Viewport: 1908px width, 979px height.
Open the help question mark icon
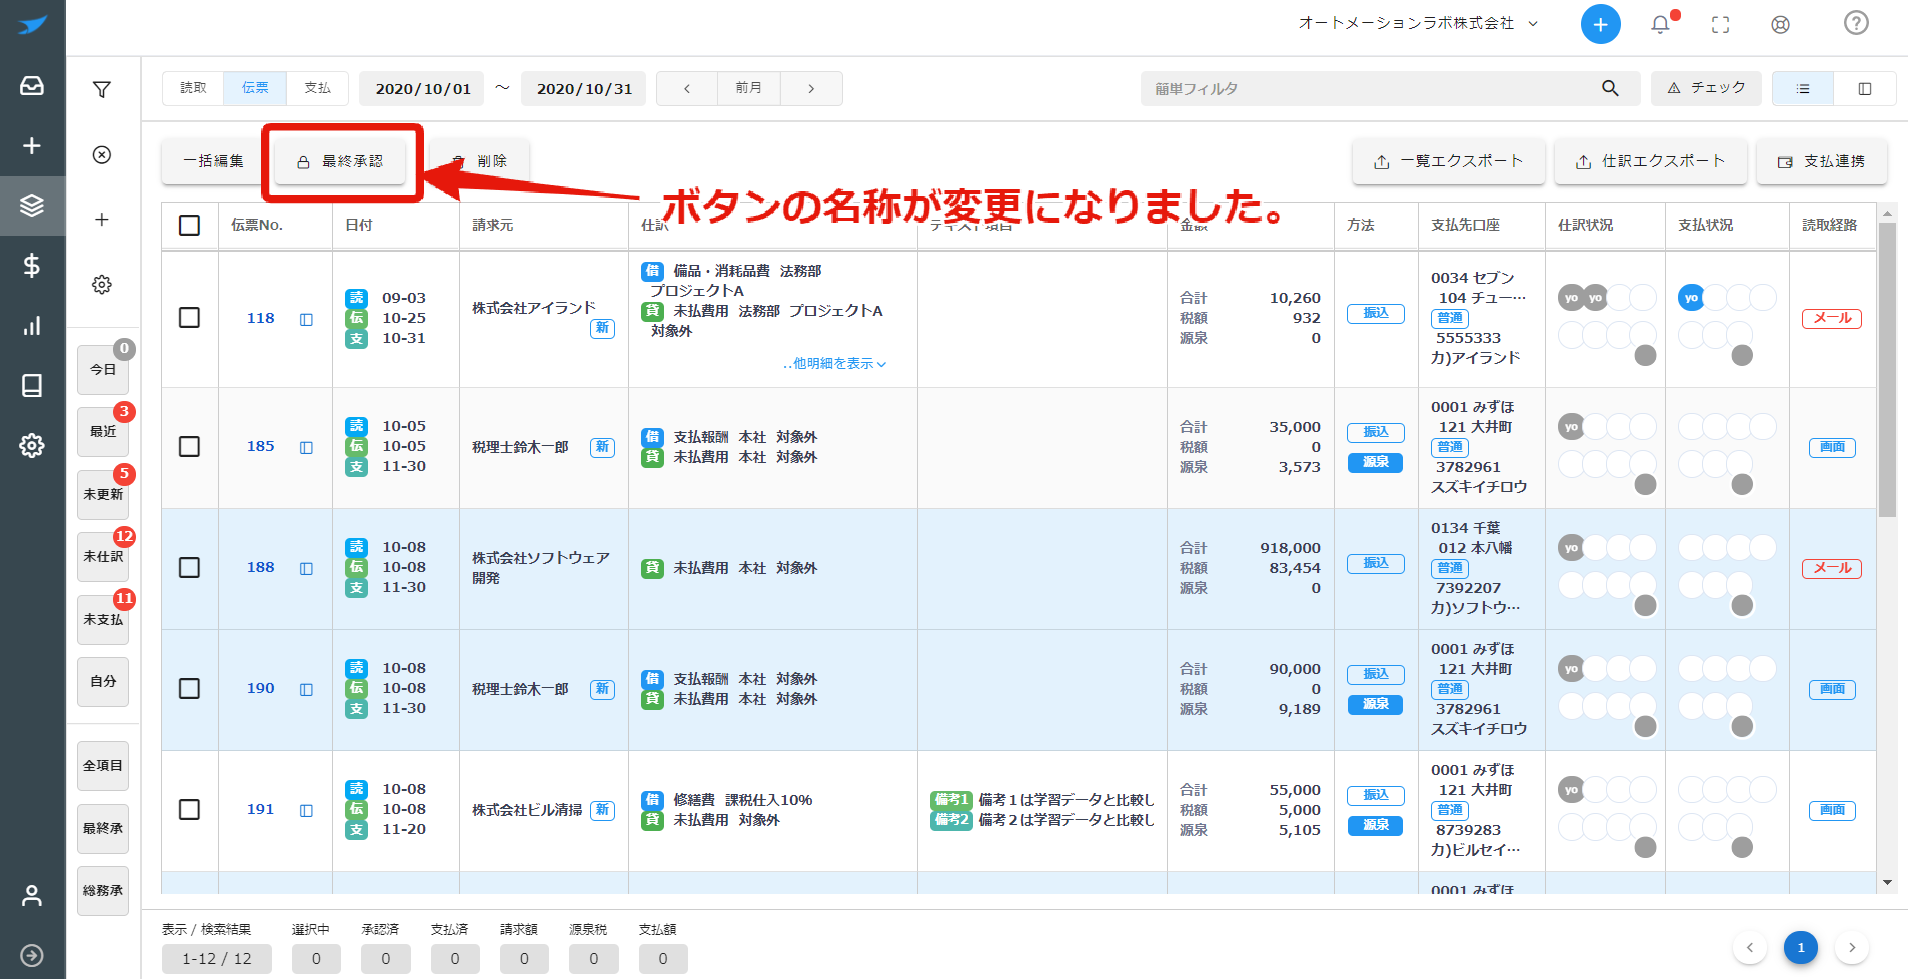[1856, 23]
